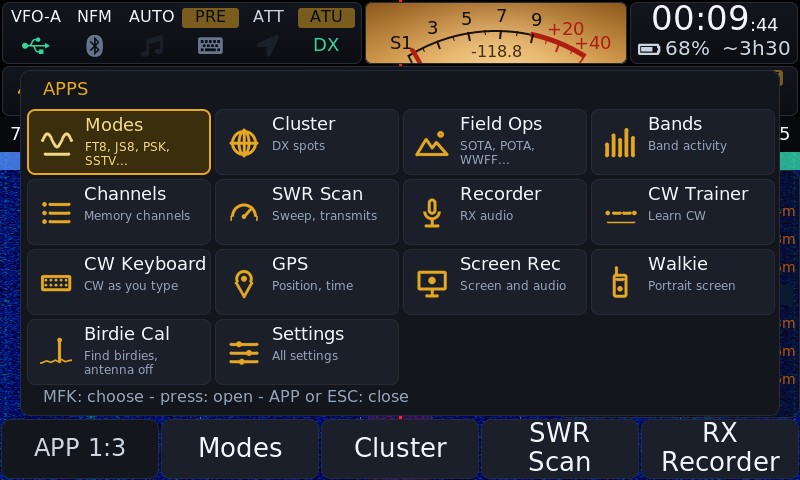Click 'RX audio' description under Recorder
The image size is (800, 480).
[x=486, y=216]
